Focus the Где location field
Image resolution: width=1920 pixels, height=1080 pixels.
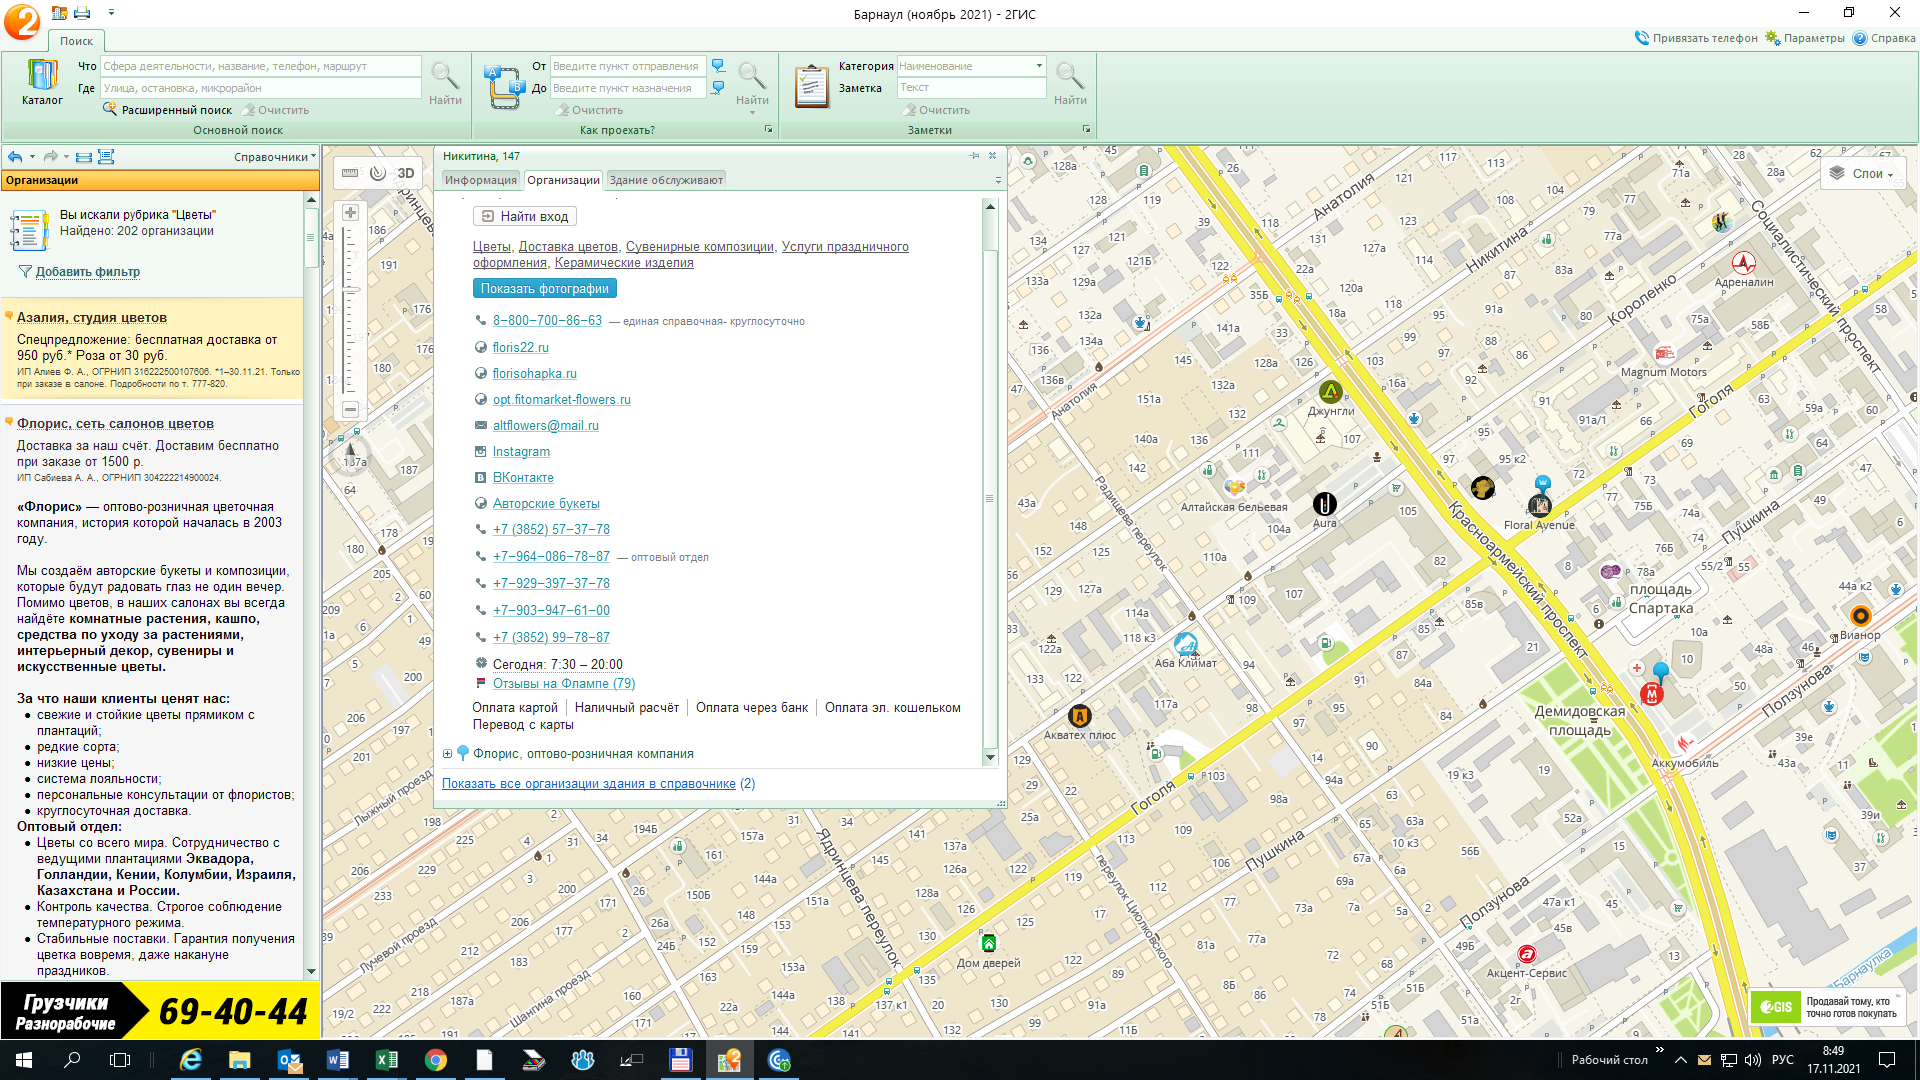[x=260, y=88]
